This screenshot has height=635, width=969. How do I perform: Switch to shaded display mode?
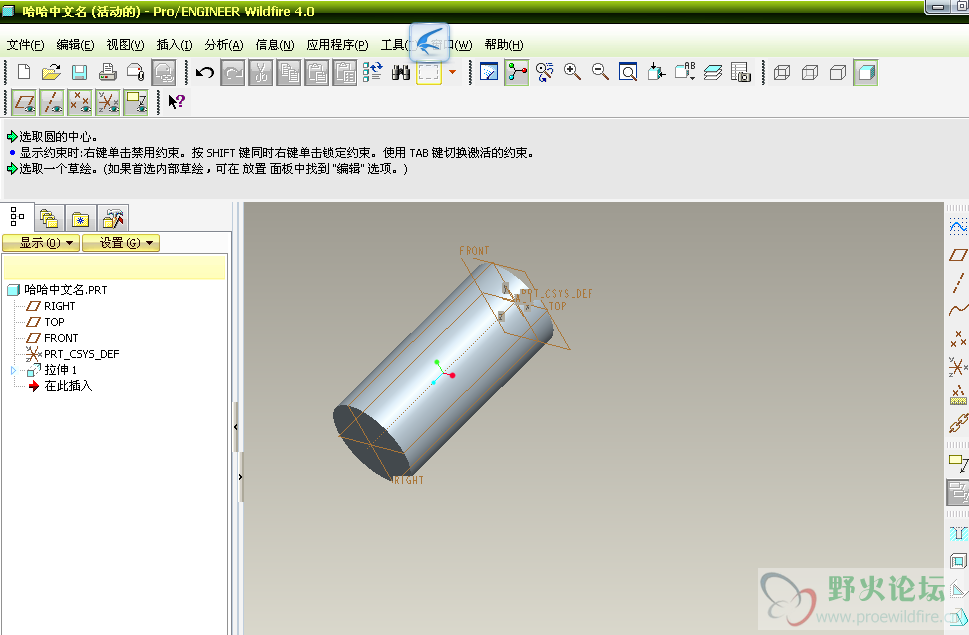pos(866,73)
